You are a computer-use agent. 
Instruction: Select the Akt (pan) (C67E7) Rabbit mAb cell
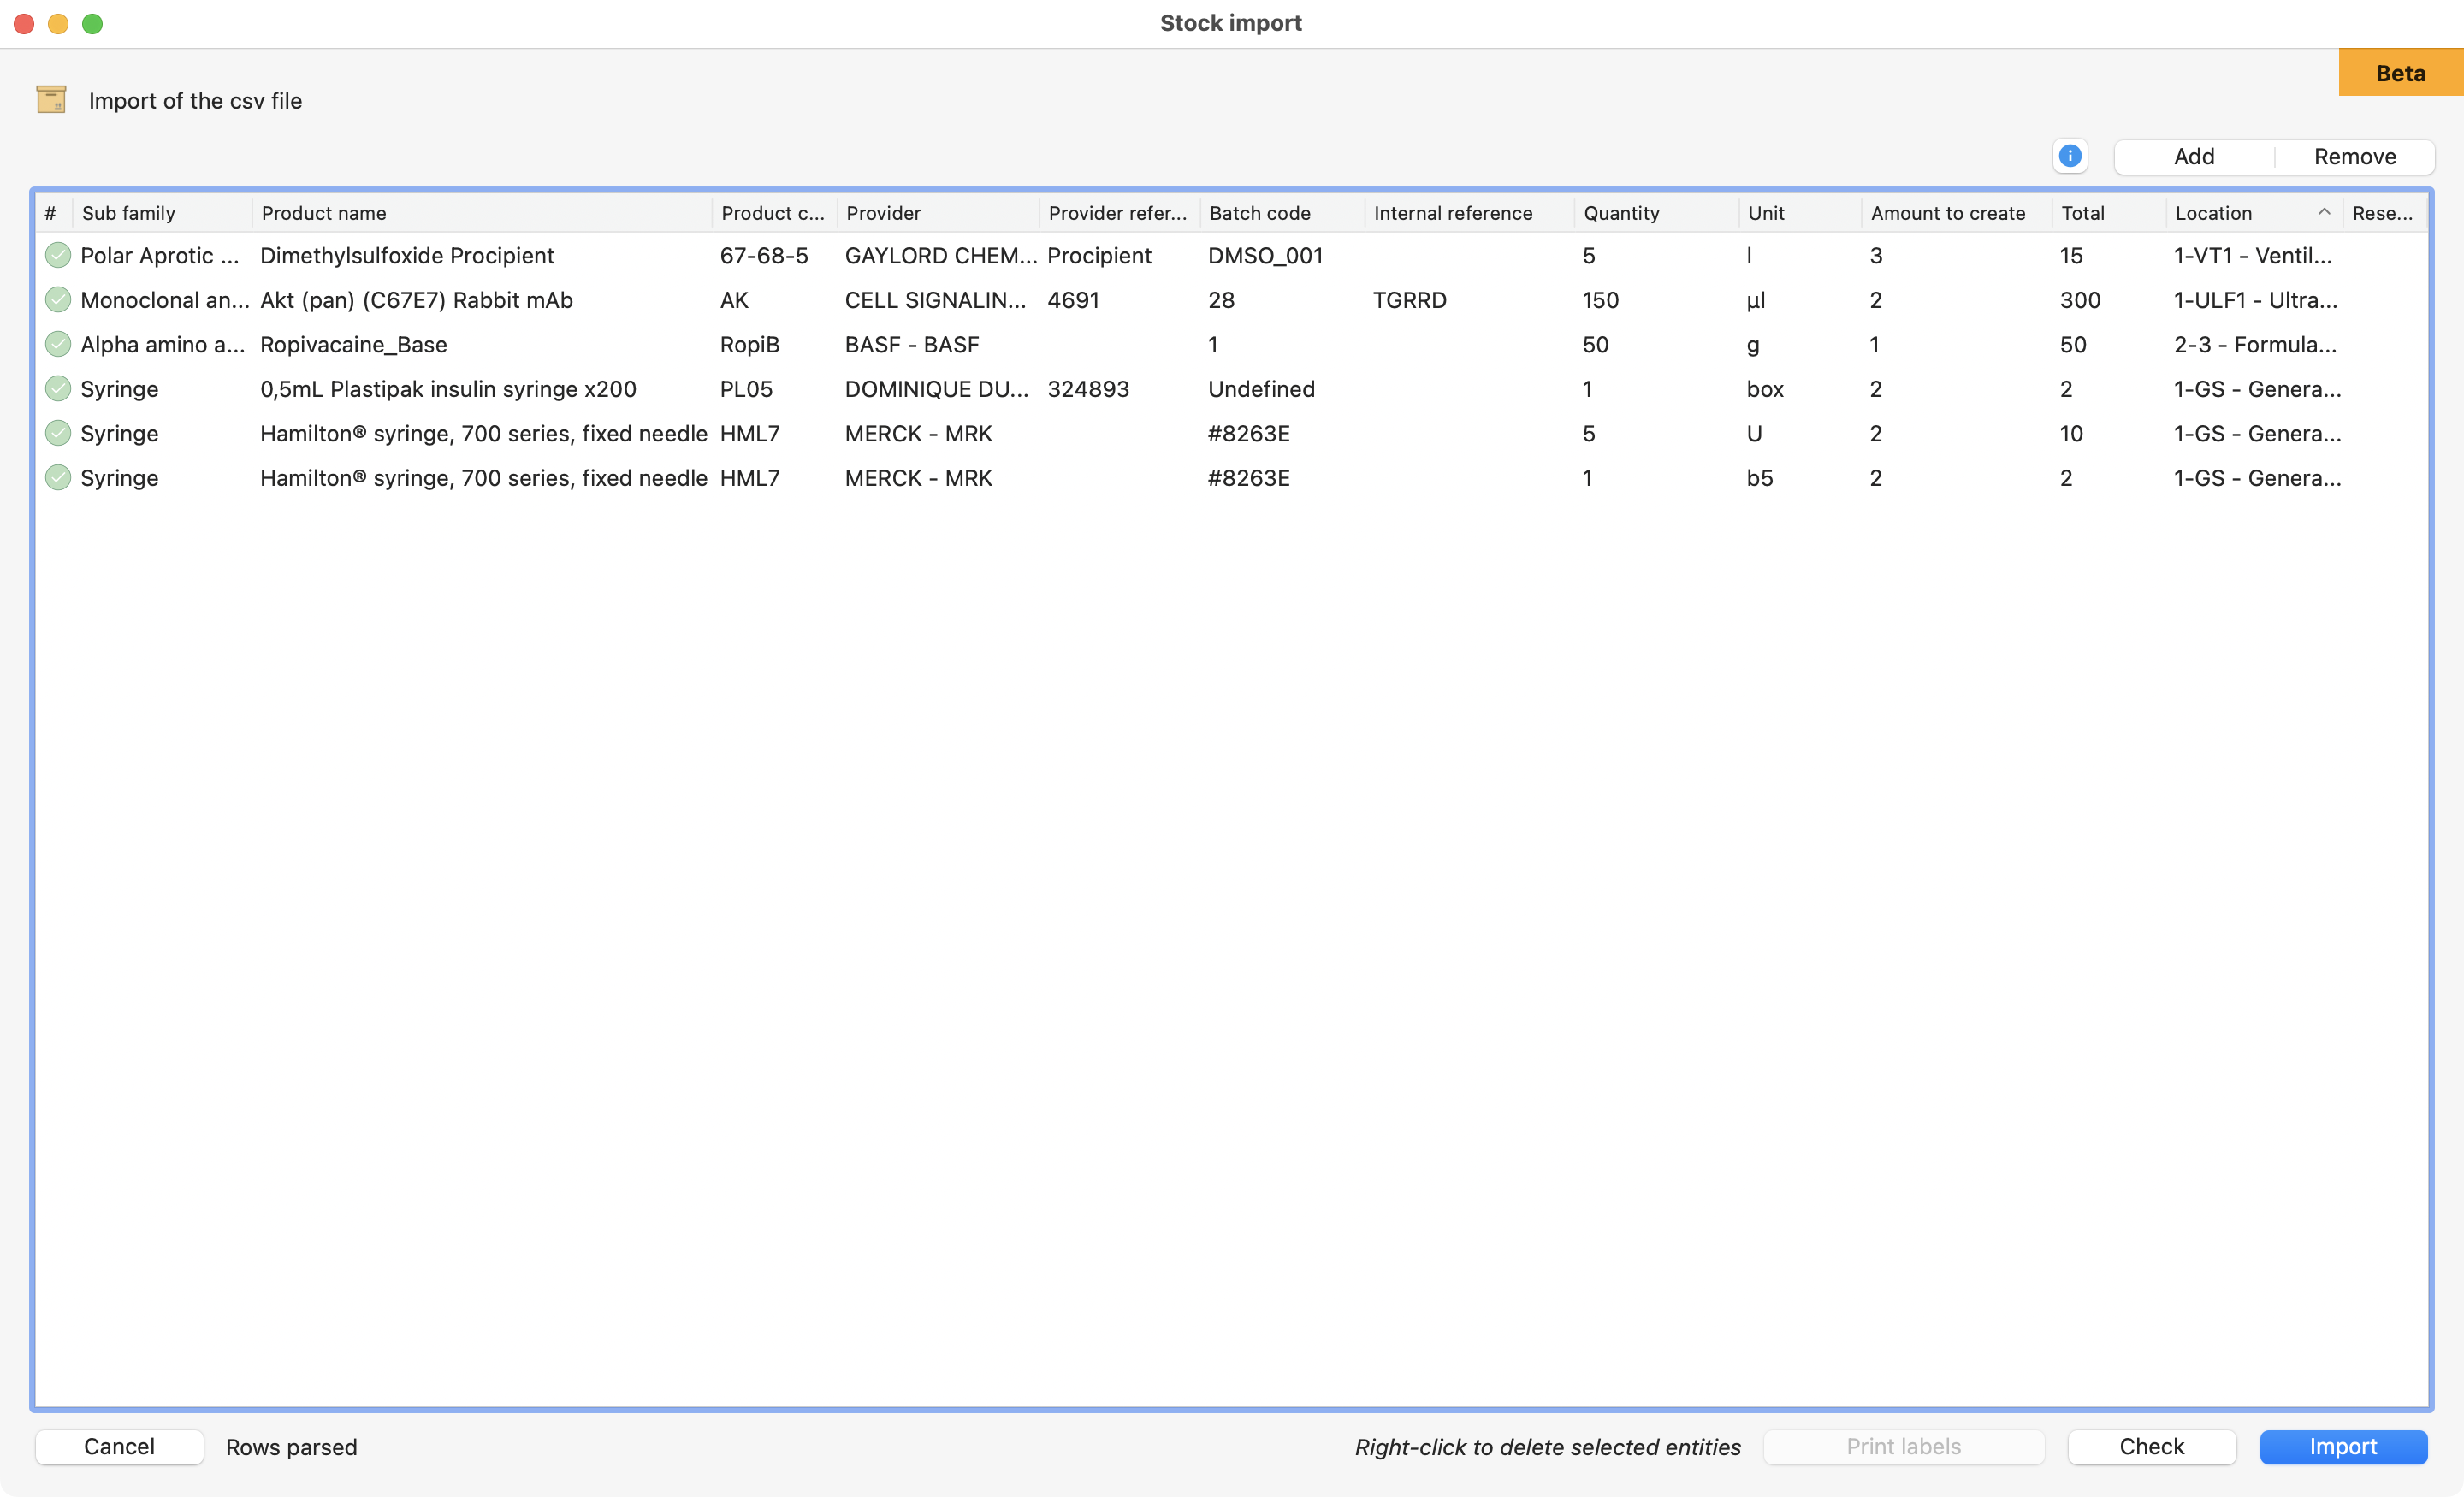(416, 300)
